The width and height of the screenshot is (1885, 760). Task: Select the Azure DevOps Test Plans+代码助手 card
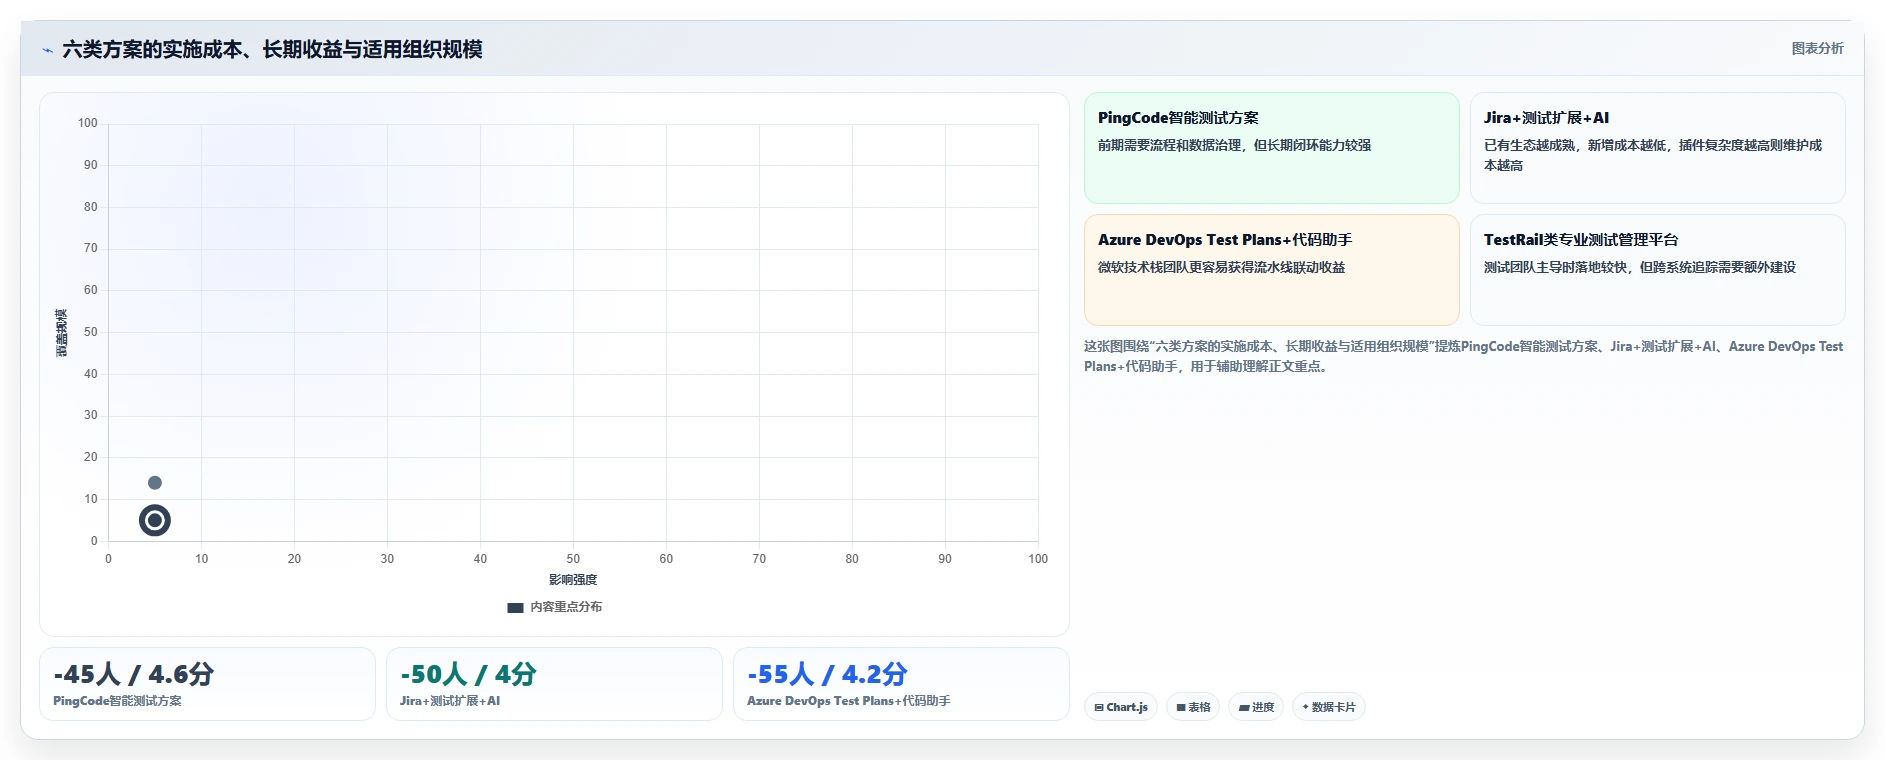[x=1271, y=270]
